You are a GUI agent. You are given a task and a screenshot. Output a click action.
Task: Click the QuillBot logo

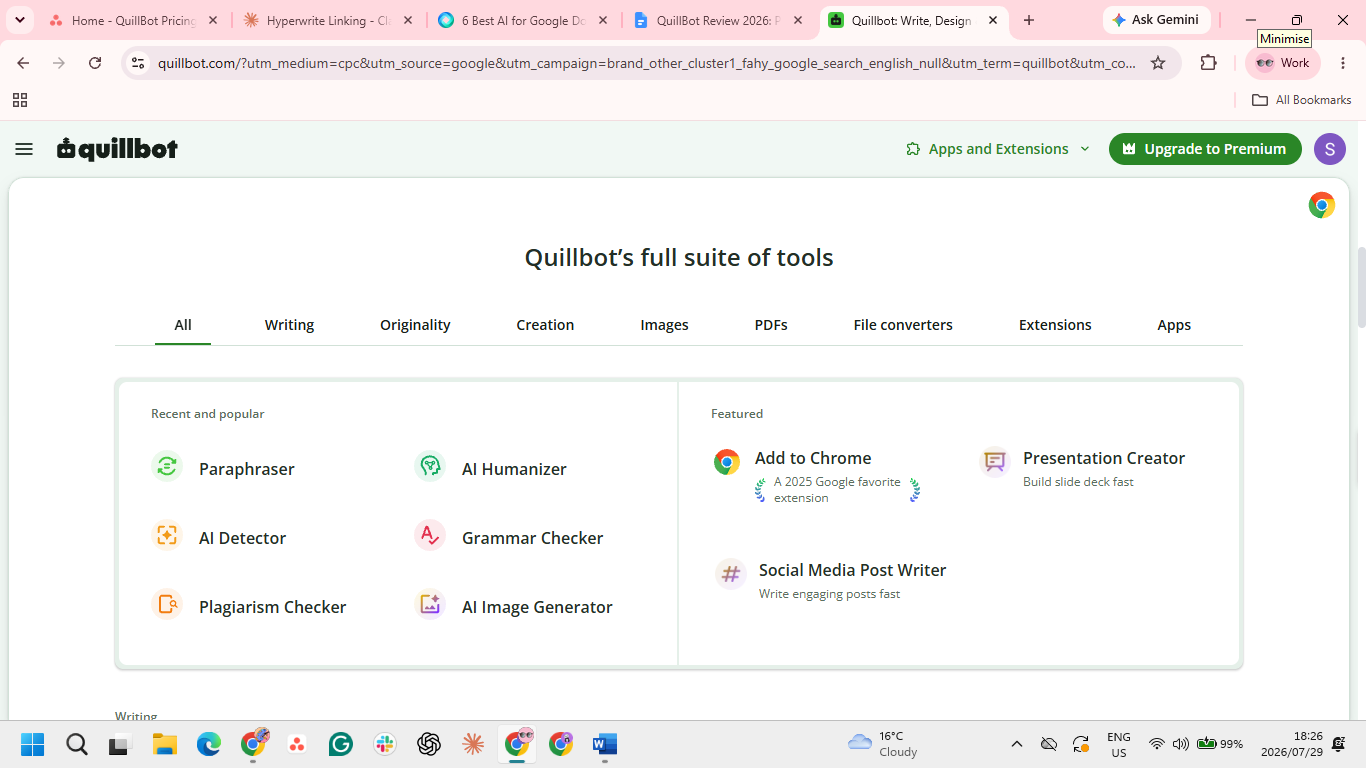point(117,149)
